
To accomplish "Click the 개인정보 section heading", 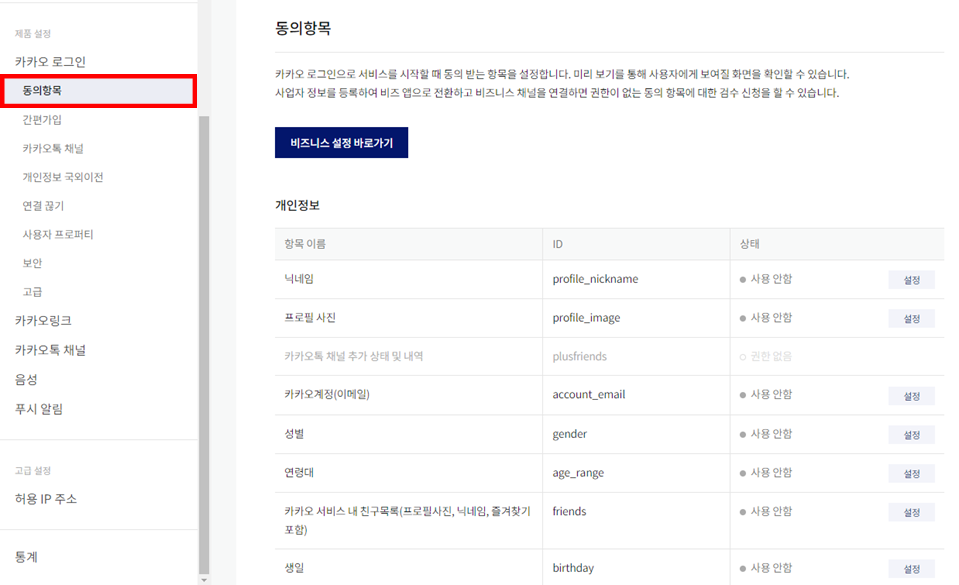I will (297, 206).
